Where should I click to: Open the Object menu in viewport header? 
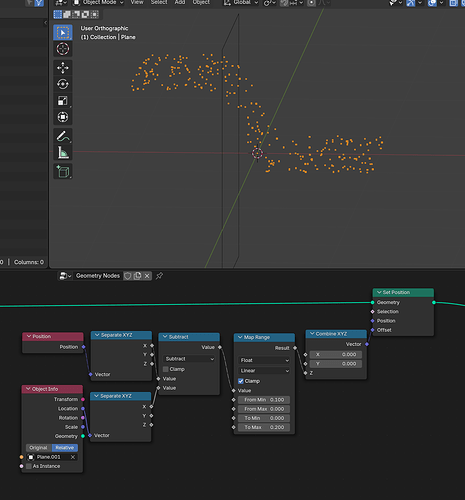point(201,2)
